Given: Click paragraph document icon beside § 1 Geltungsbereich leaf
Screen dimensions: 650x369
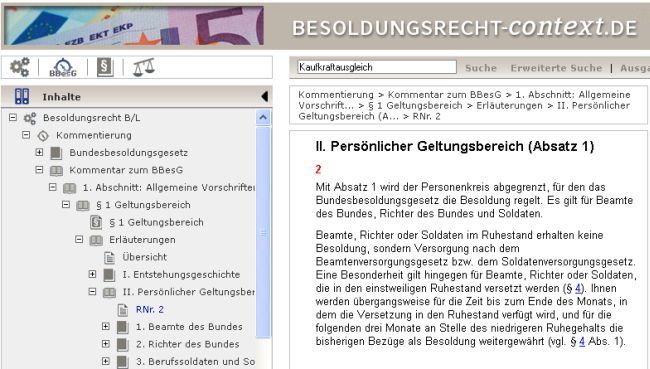Looking at the screenshot, I should pyautogui.click(x=96, y=222).
